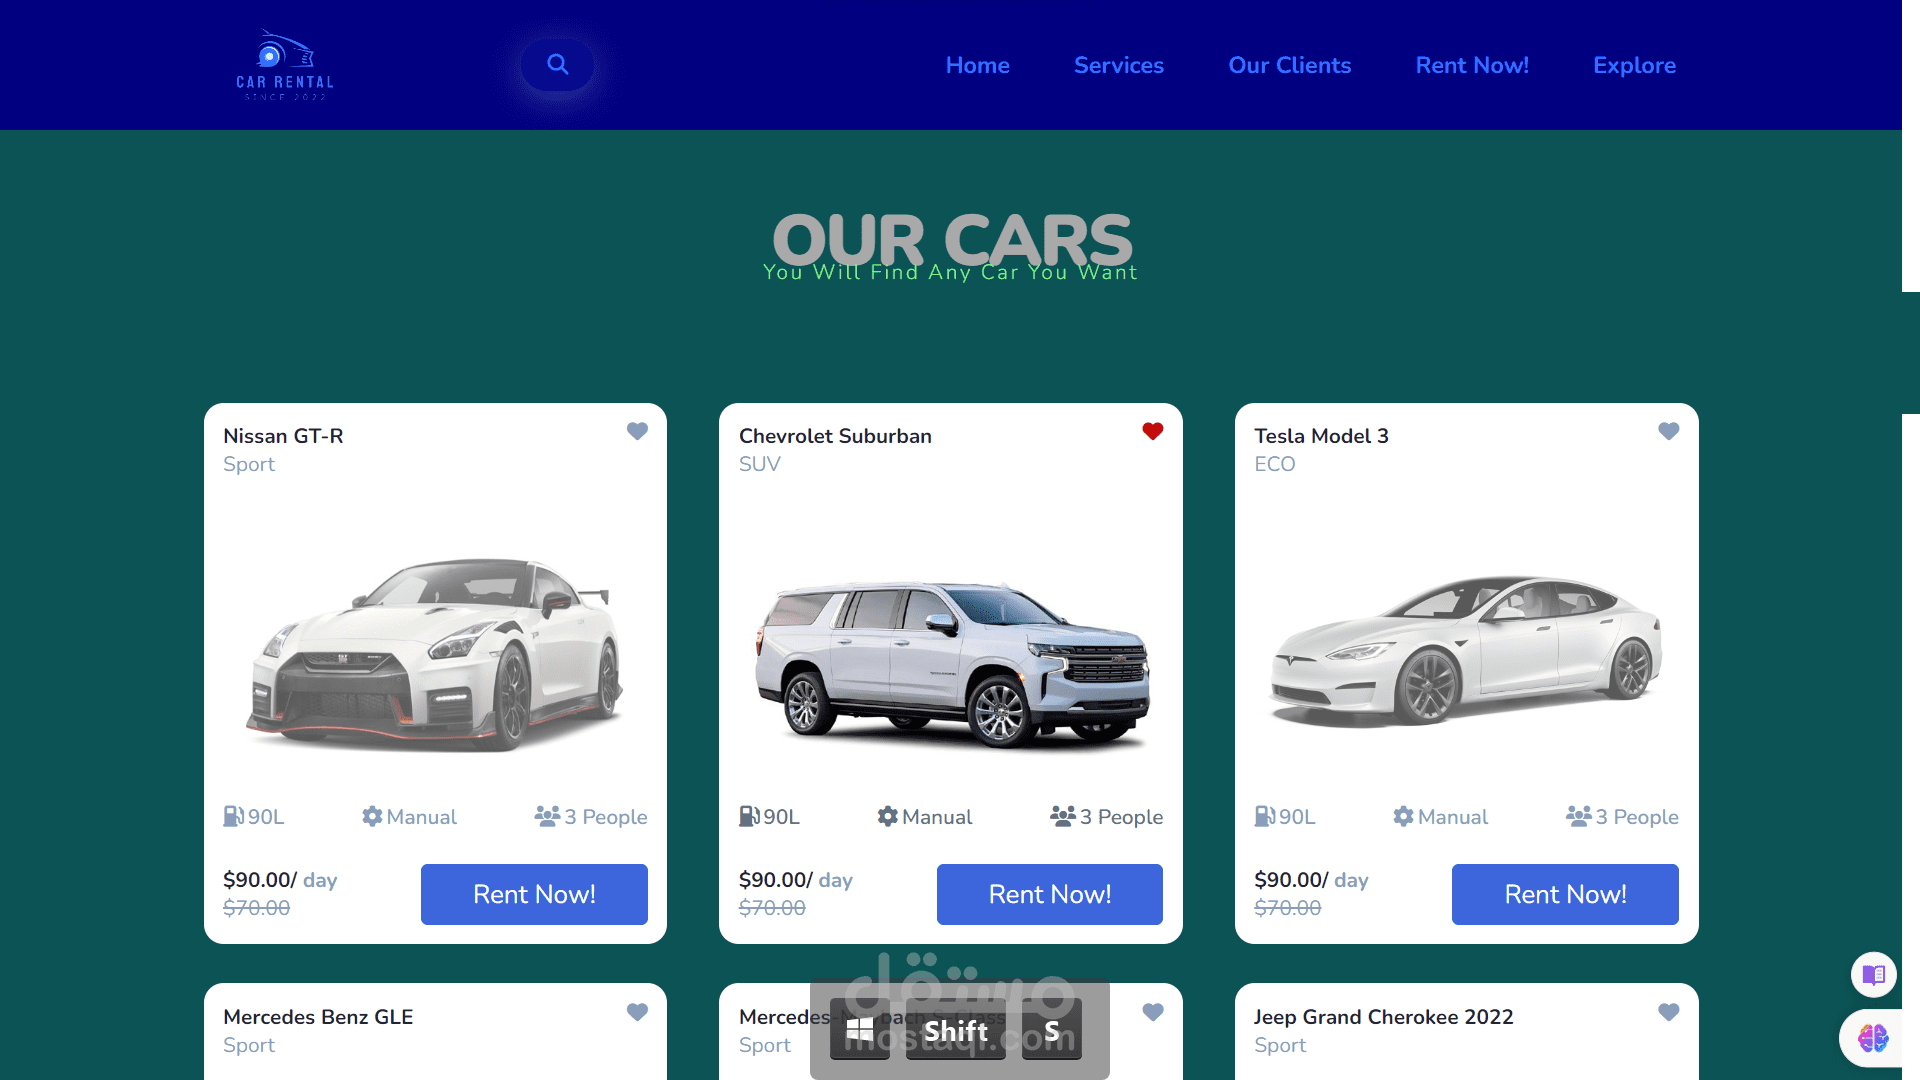Screen dimensions: 1920x1080
Task: Go to Home in navigation bar
Action: click(x=977, y=65)
